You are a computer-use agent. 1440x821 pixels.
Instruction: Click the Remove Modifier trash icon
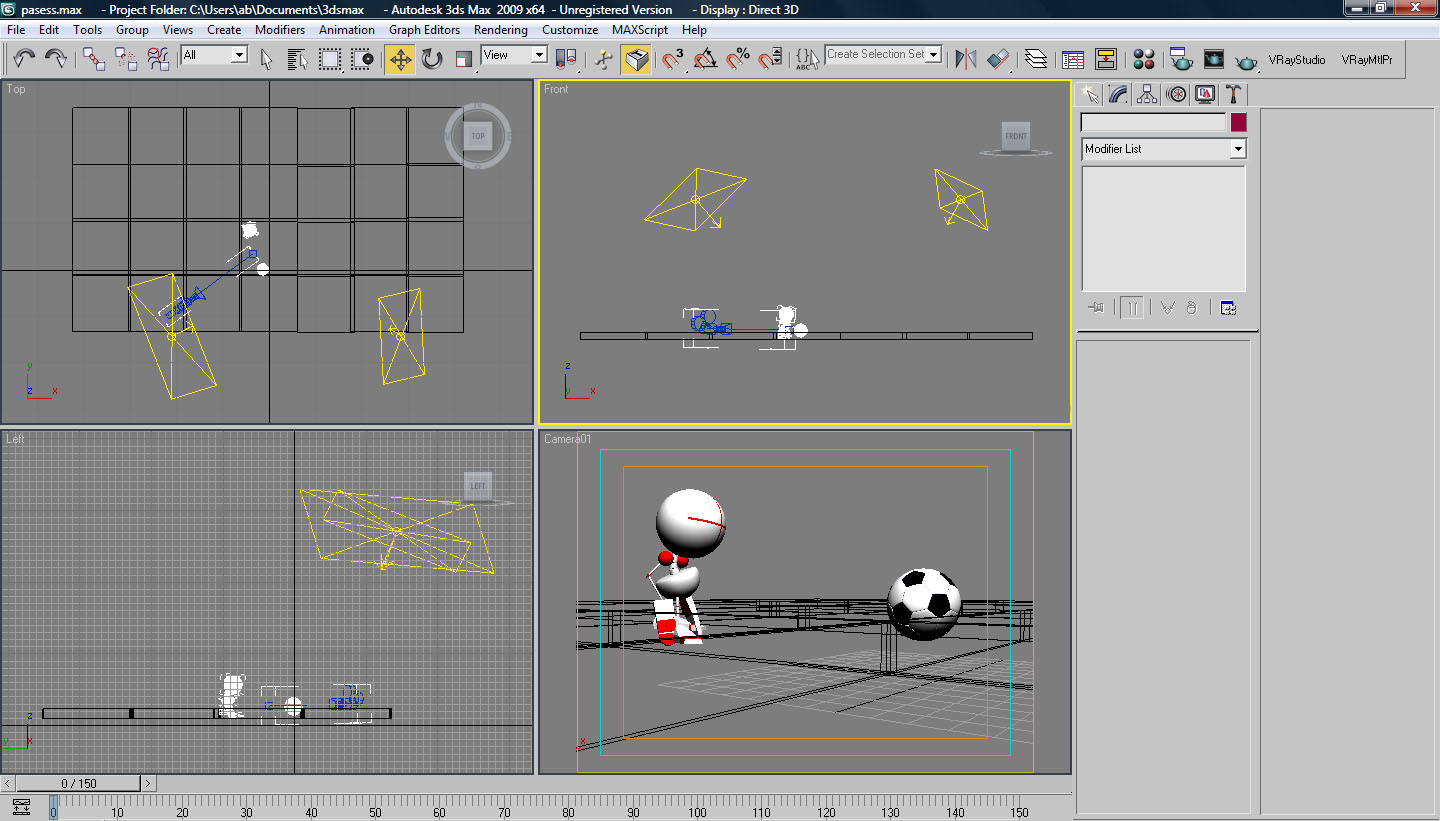tap(1191, 308)
